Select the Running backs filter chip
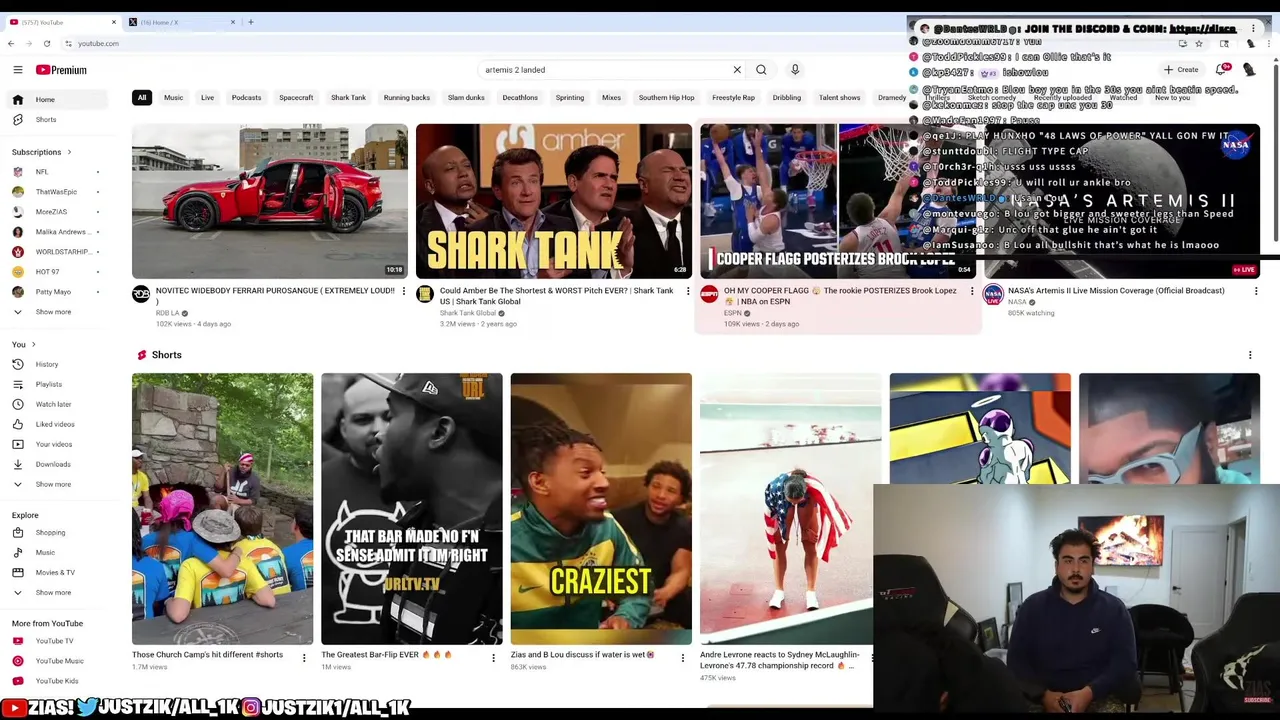Image resolution: width=1280 pixels, height=720 pixels. tap(406, 98)
